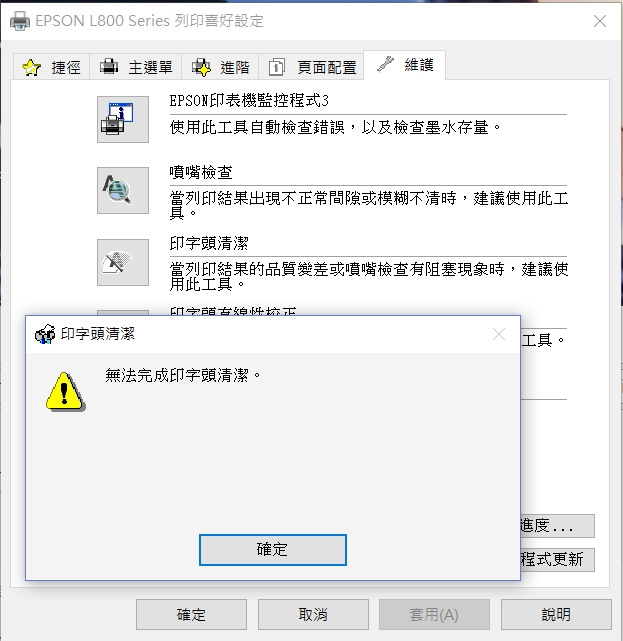Switch to the 主選單 tab

pyautogui.click(x=136, y=67)
